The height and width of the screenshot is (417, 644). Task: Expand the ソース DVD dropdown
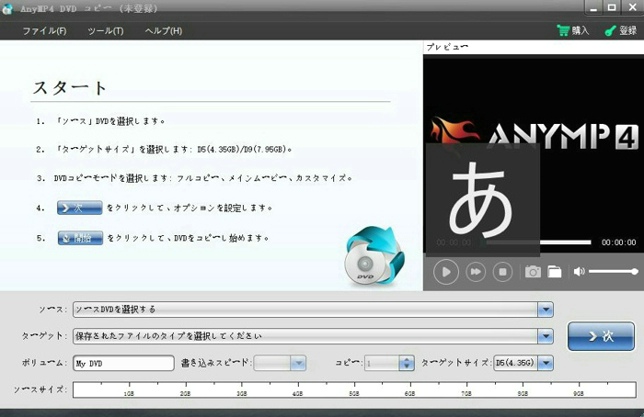coord(545,310)
